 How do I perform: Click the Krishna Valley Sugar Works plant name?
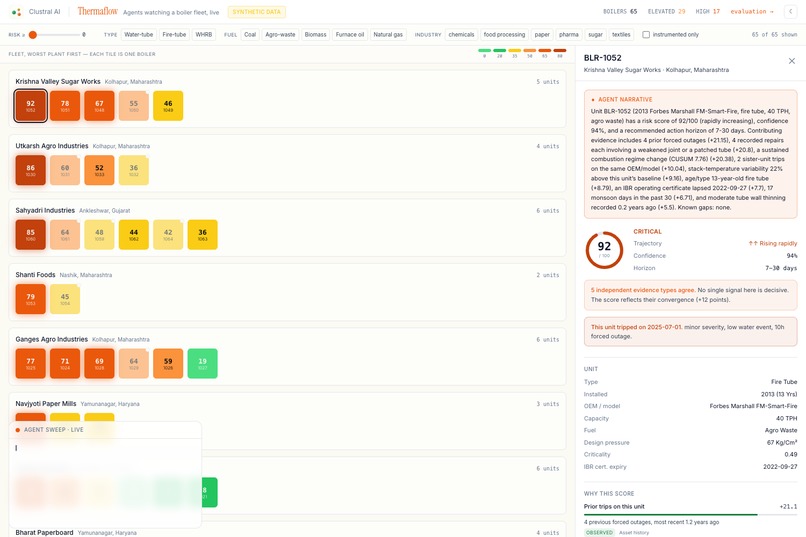(x=58, y=81)
